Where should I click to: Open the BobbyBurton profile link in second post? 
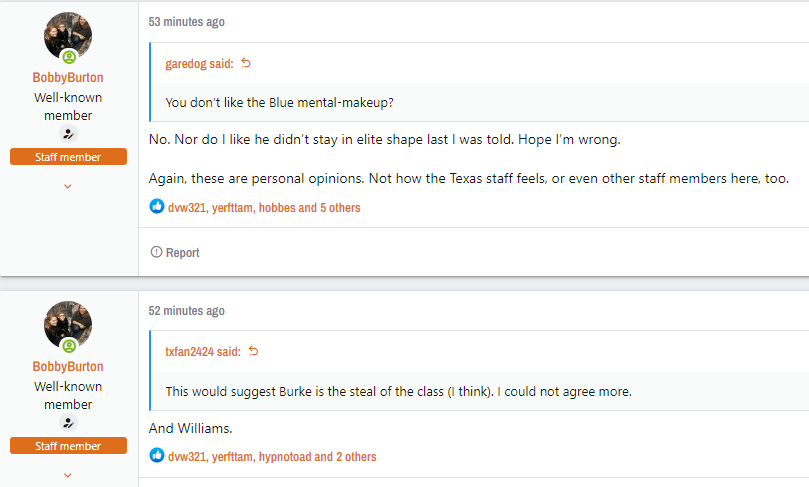(x=68, y=366)
